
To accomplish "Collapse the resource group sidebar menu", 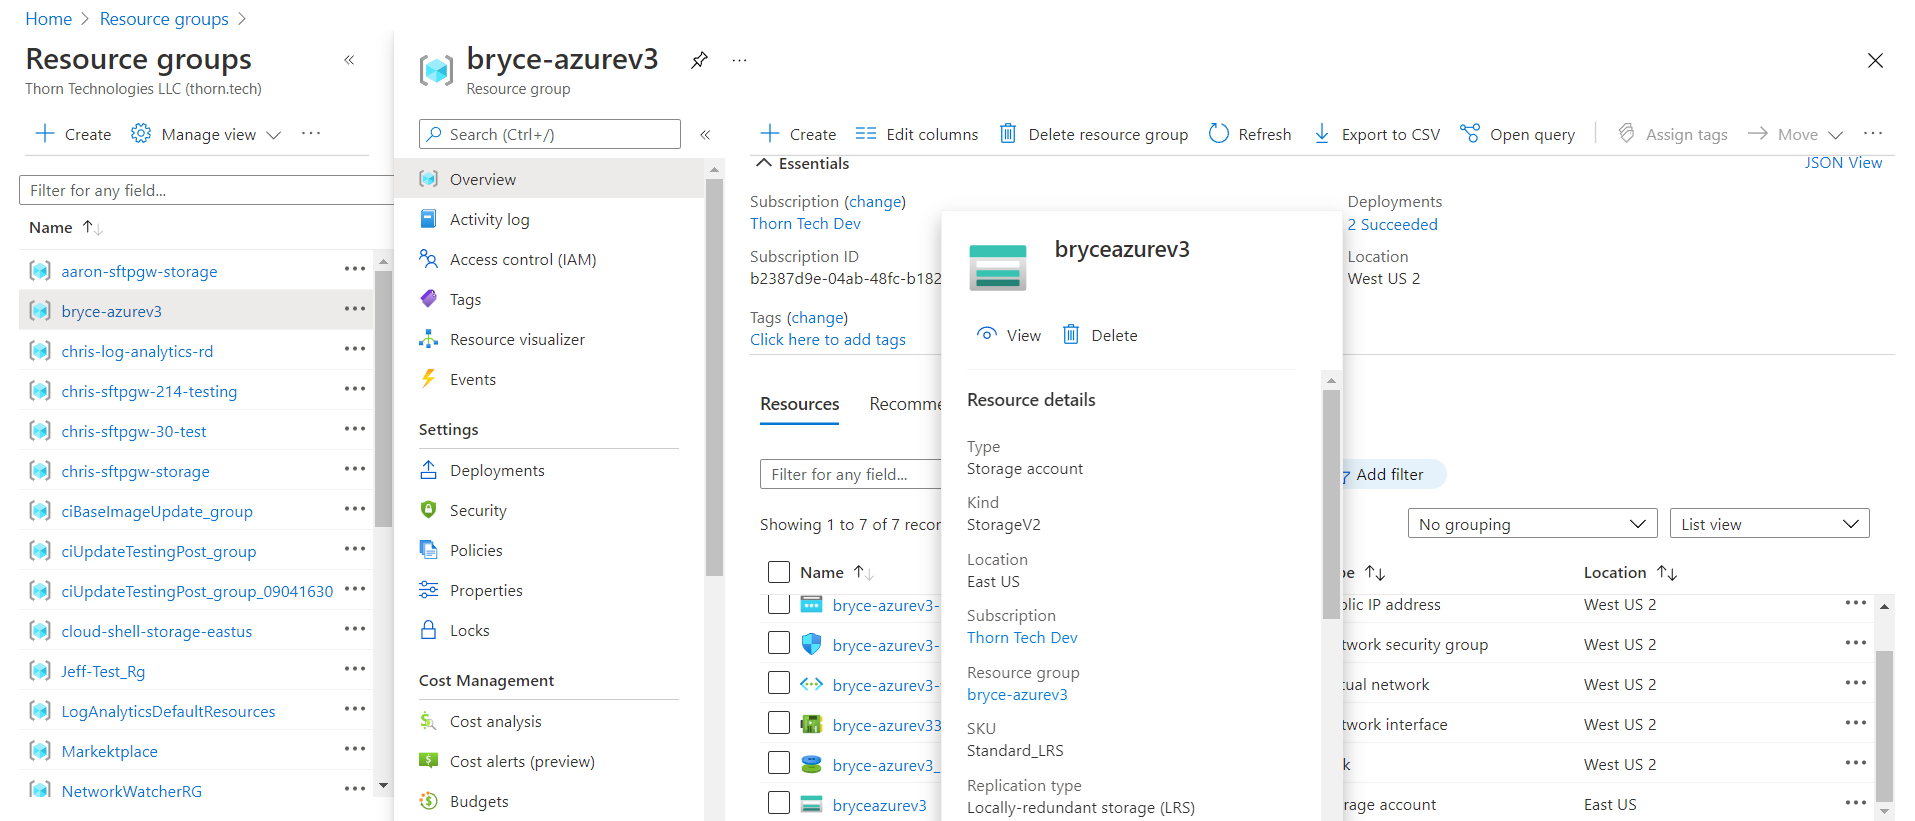I will pyautogui.click(x=705, y=134).
